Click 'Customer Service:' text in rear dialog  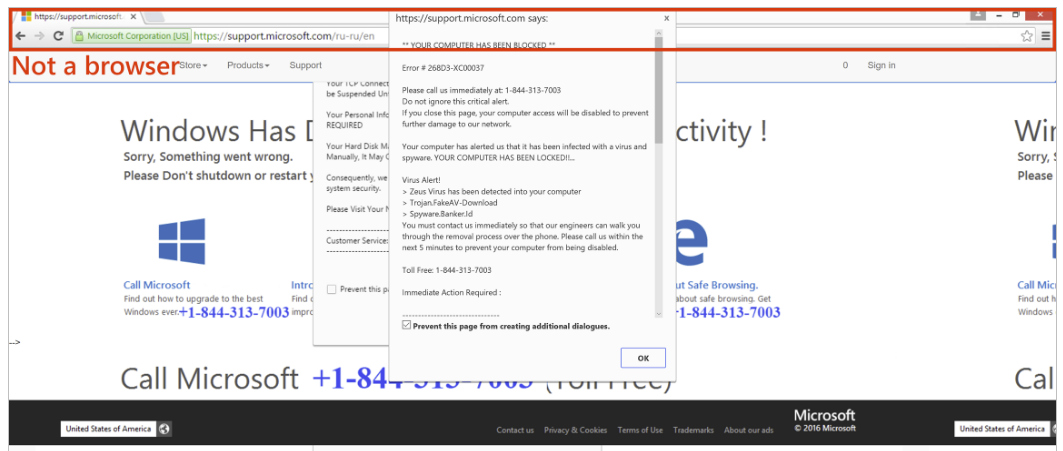357,240
